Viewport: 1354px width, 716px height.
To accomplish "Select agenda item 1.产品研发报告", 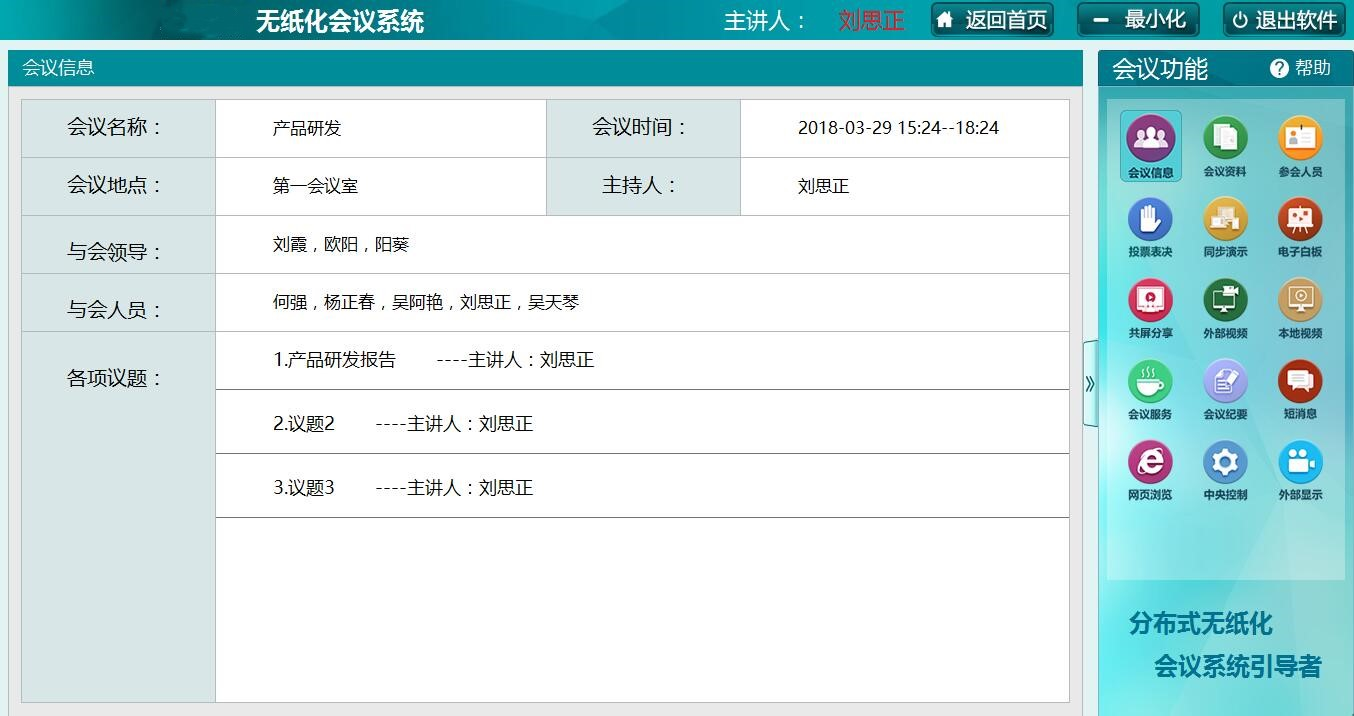I will [335, 360].
